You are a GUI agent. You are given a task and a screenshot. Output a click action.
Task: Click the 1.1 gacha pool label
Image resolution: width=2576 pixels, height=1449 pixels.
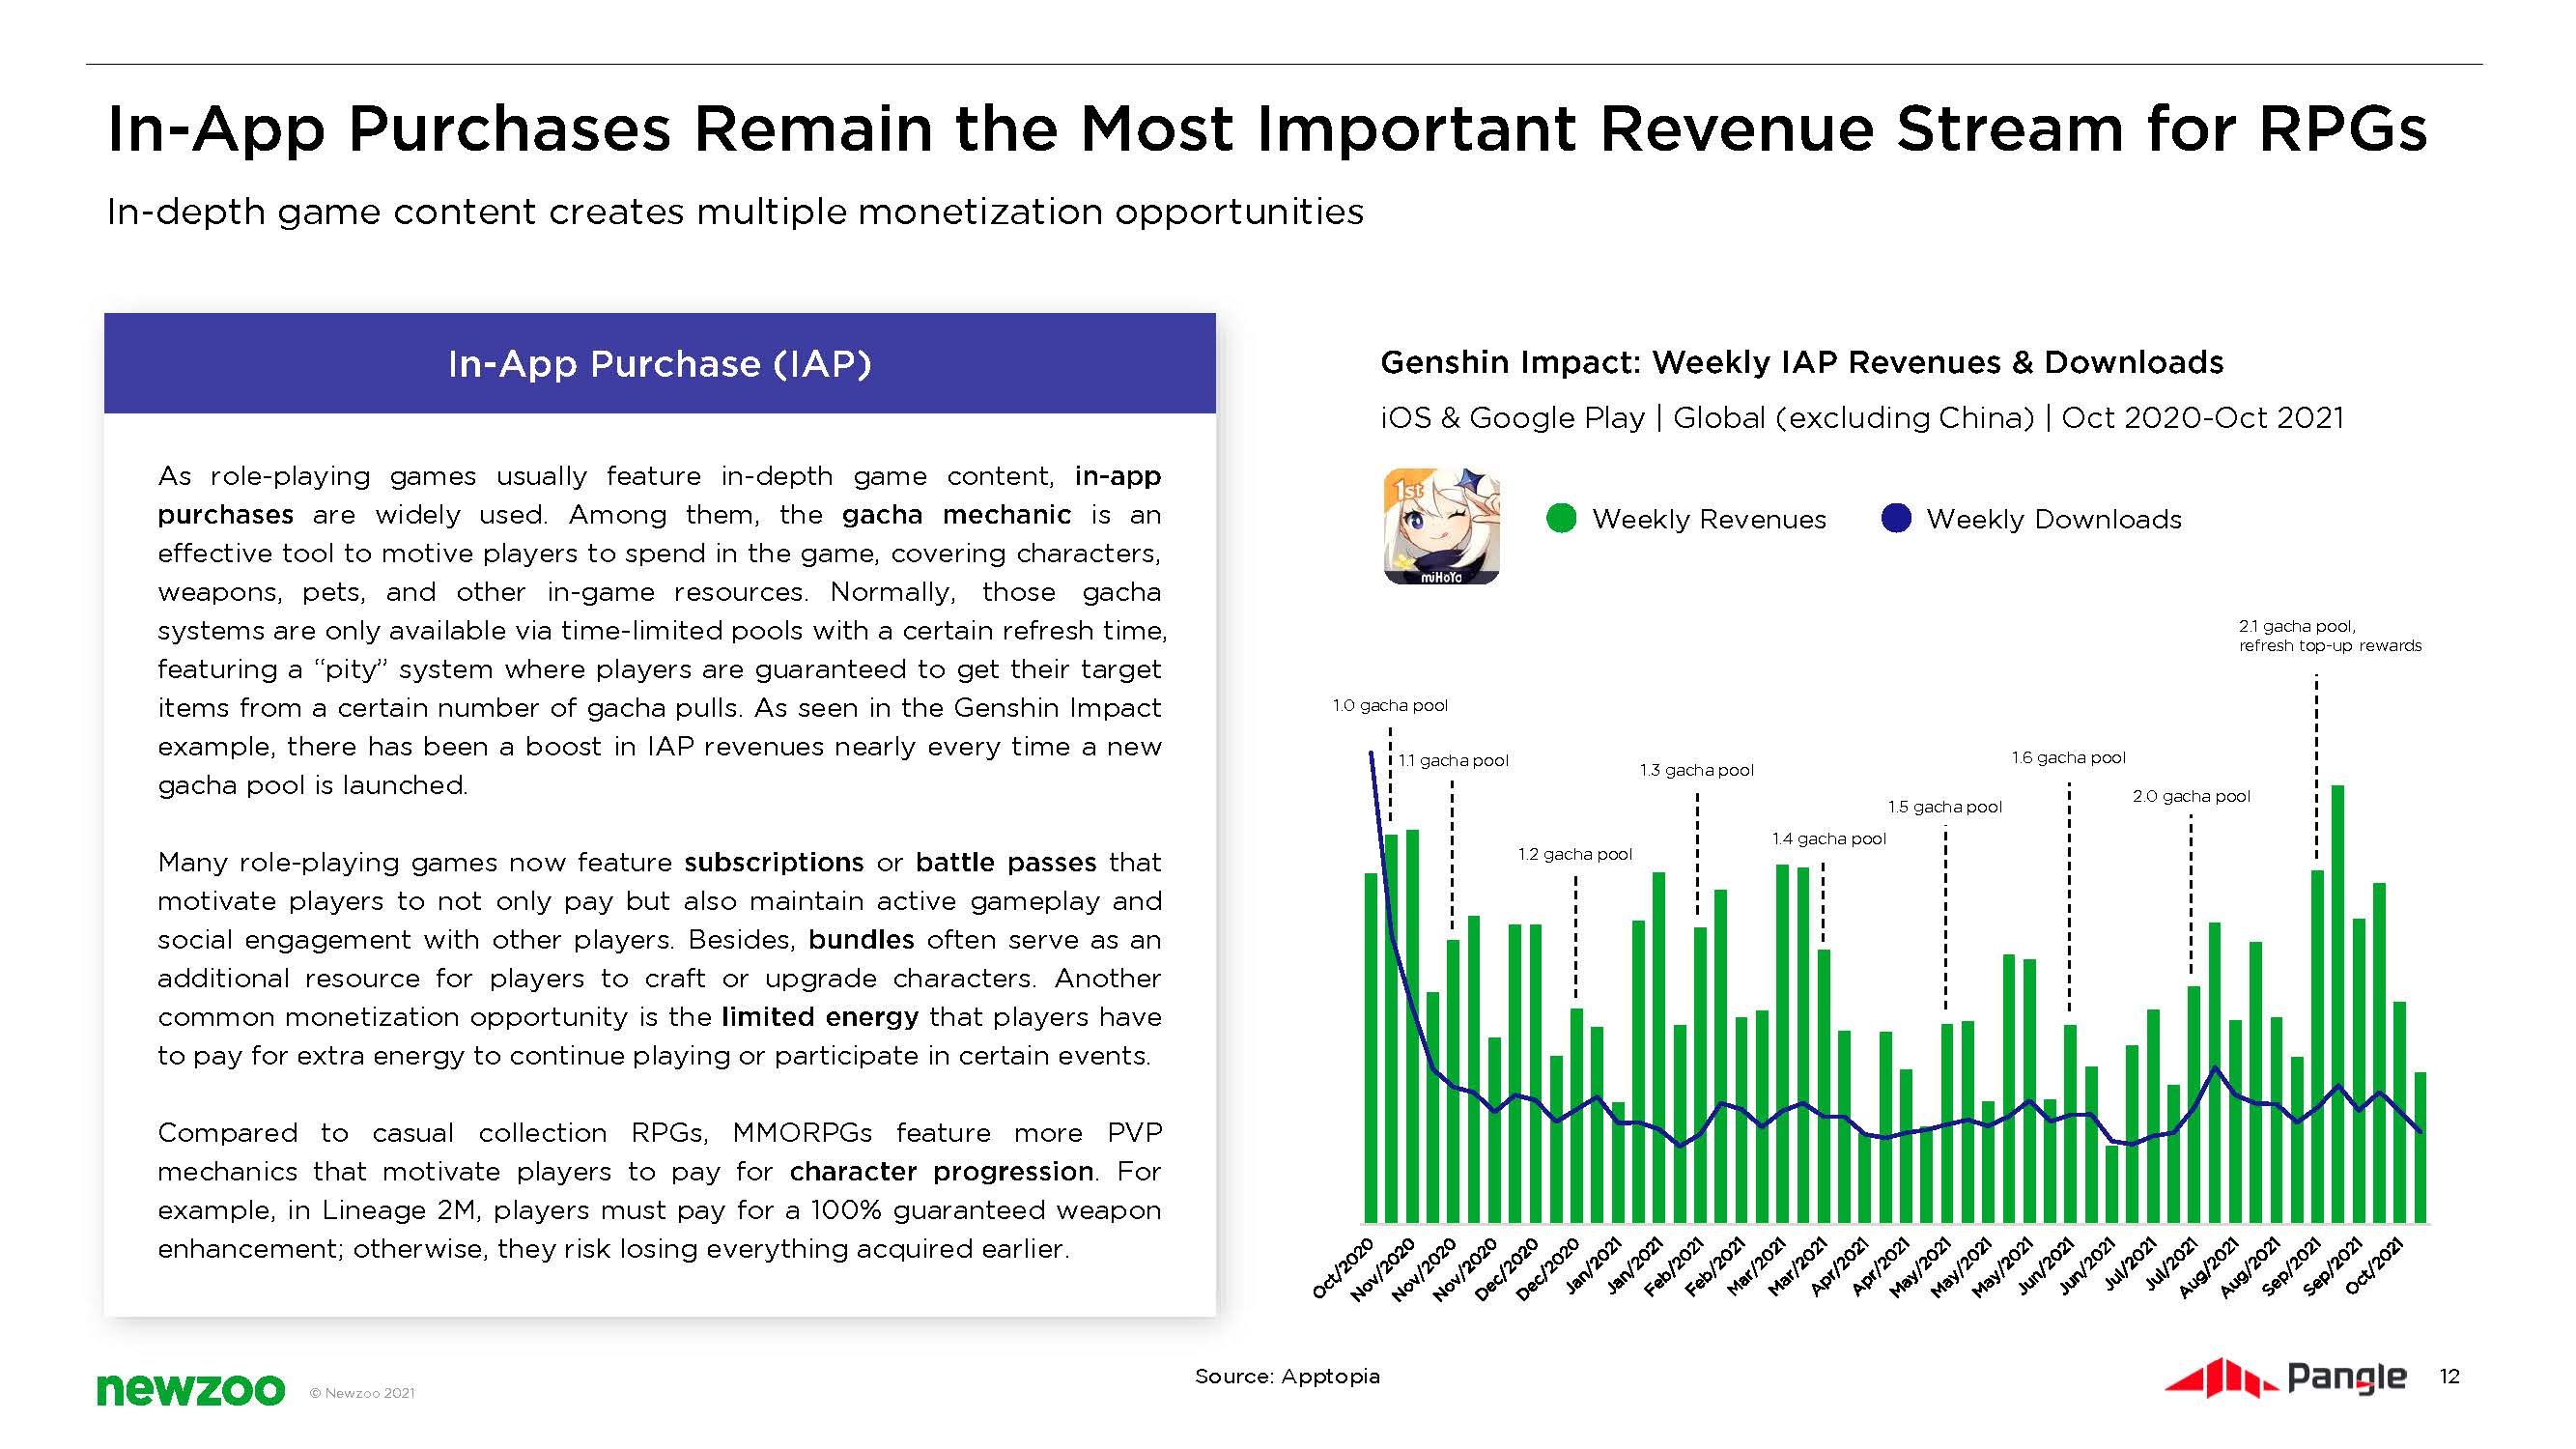[x=1453, y=760]
